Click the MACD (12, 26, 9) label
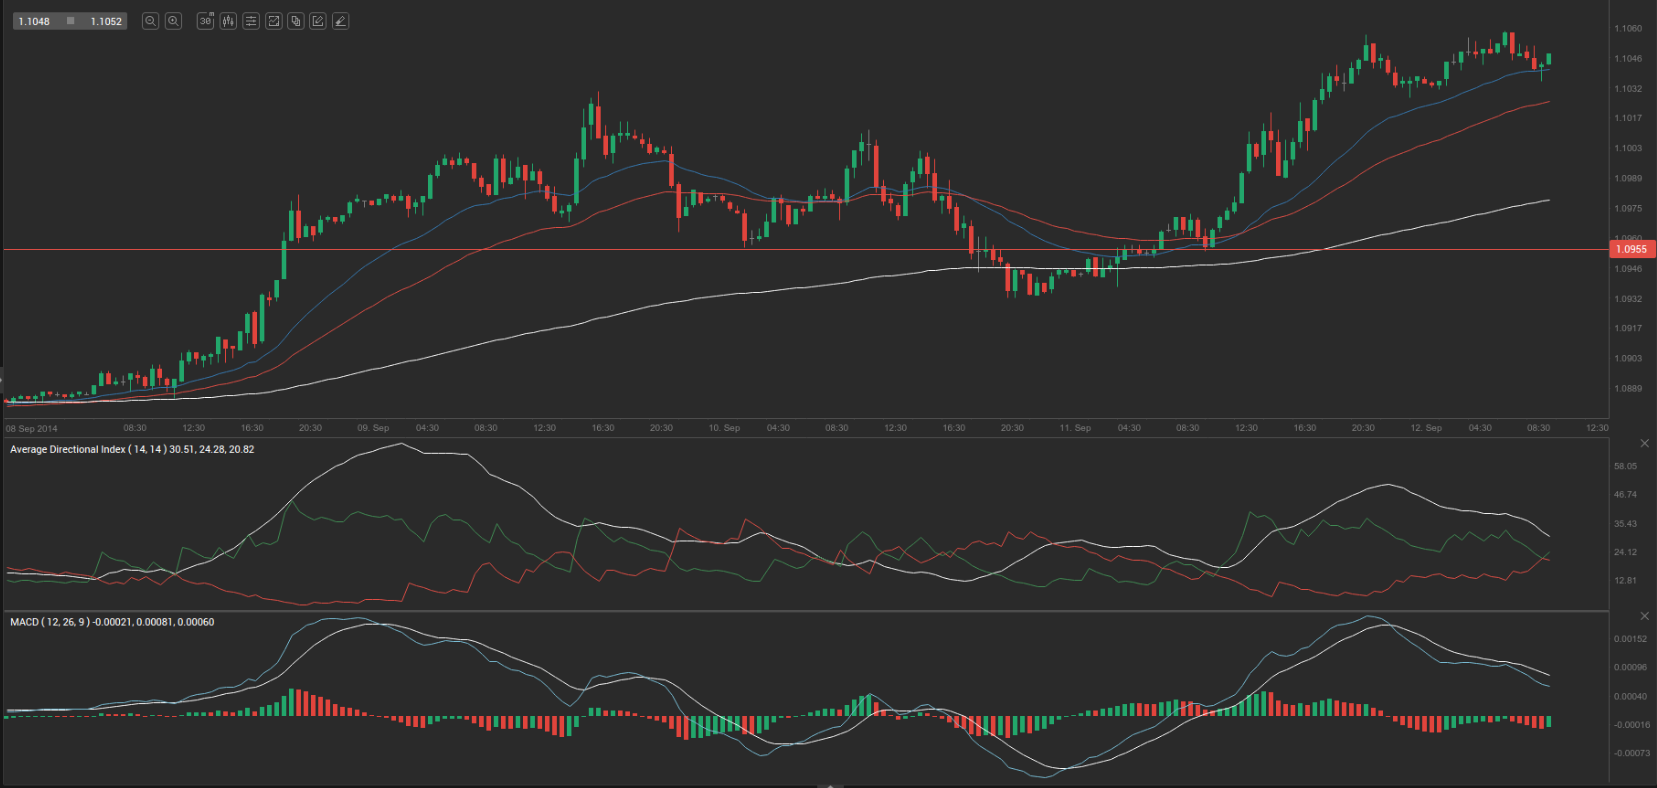 (x=49, y=622)
